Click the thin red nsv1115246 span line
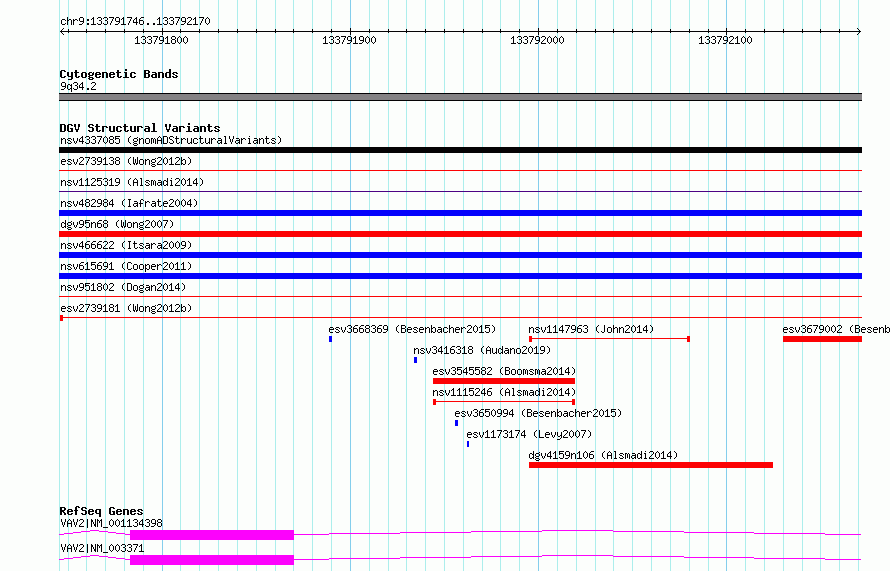890x571 pixels. click(504, 402)
